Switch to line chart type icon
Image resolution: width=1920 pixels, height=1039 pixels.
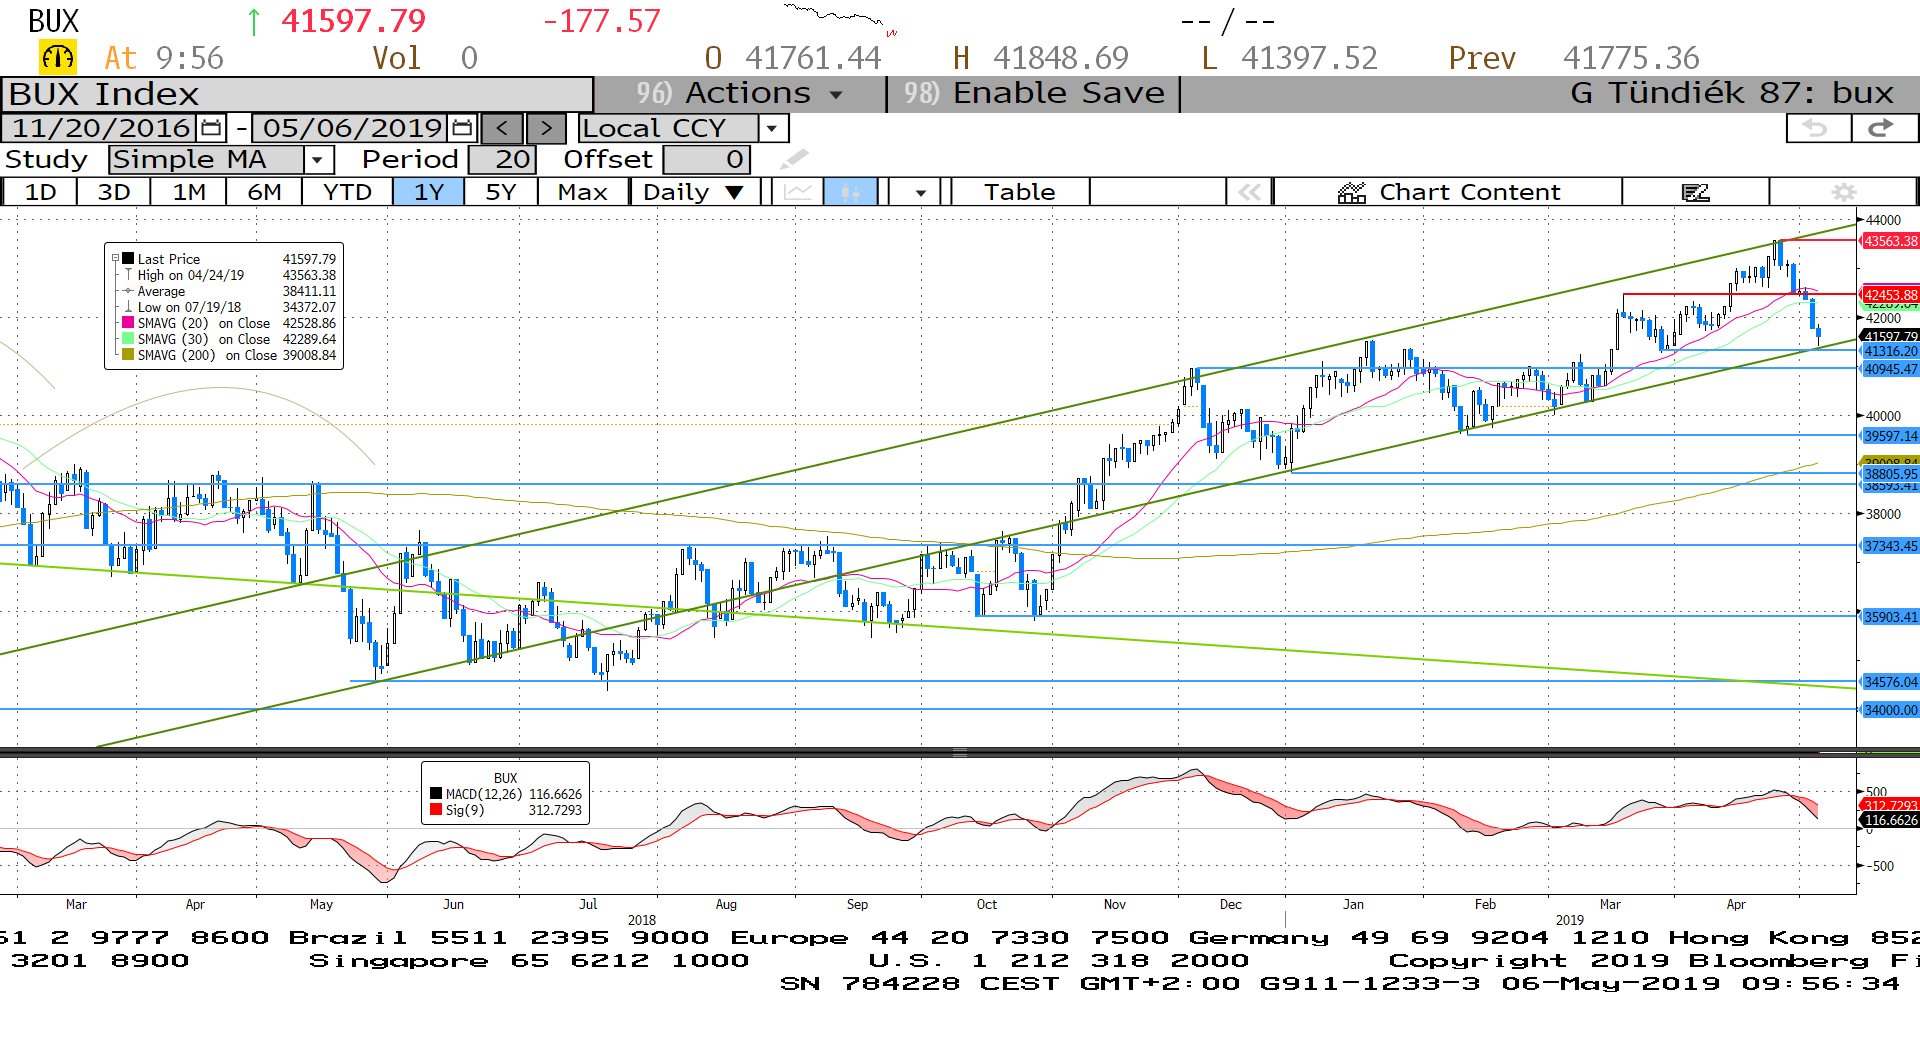pyautogui.click(x=797, y=192)
